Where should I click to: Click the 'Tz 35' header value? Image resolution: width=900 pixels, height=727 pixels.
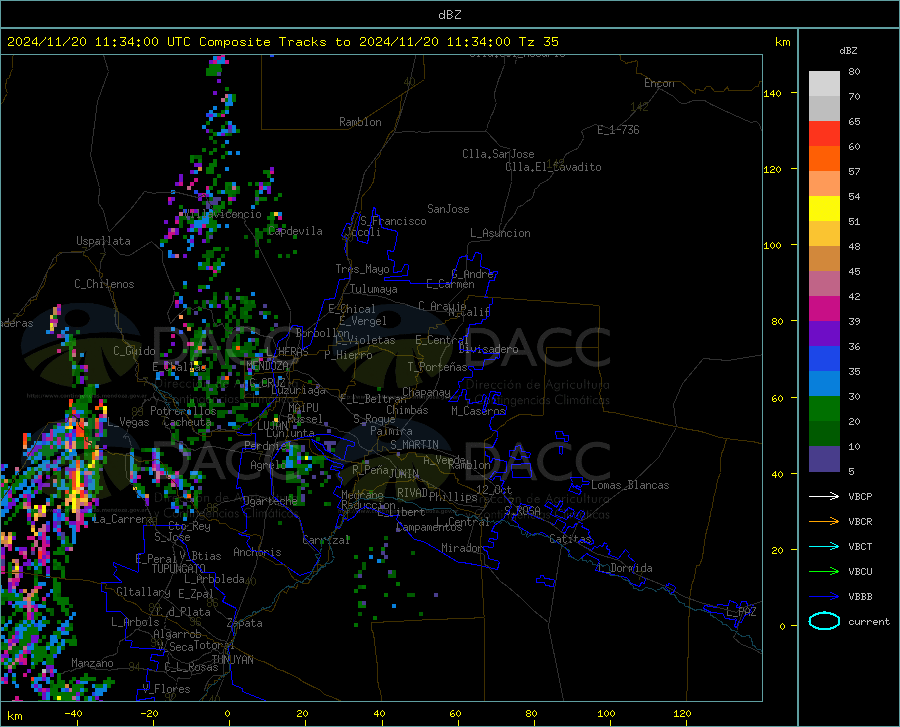click(x=539, y=42)
